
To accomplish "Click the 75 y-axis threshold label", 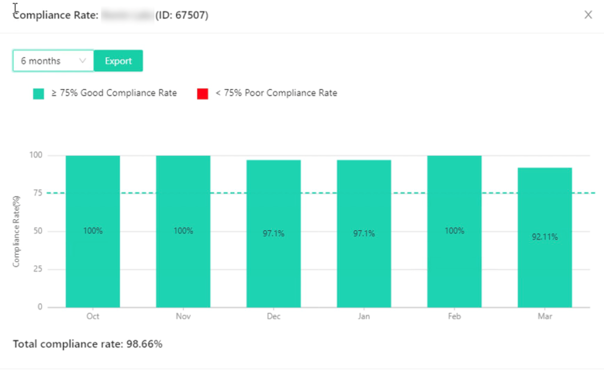I will click(38, 193).
